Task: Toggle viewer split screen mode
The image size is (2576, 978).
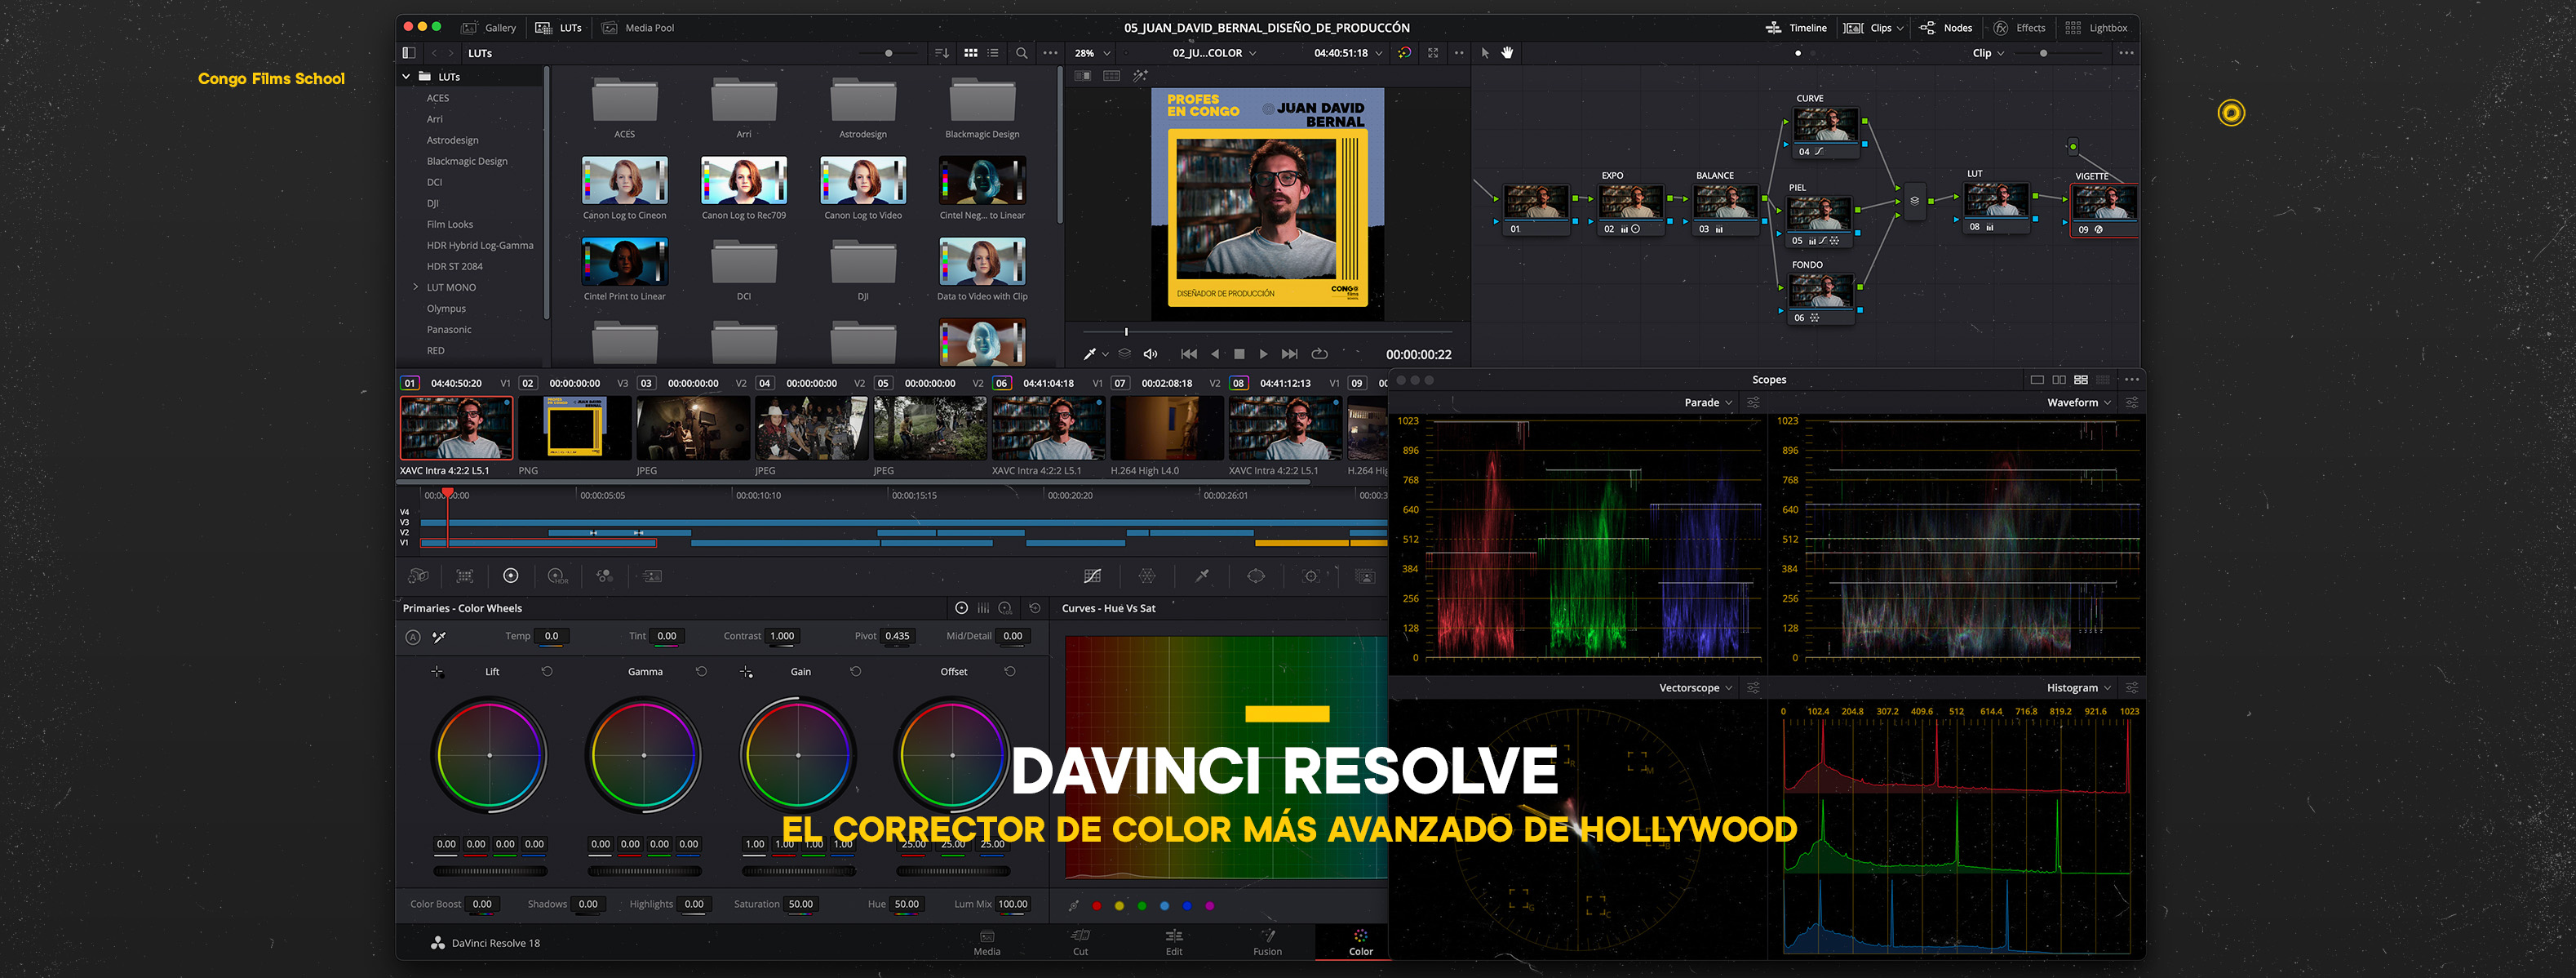Action: (x=1111, y=76)
